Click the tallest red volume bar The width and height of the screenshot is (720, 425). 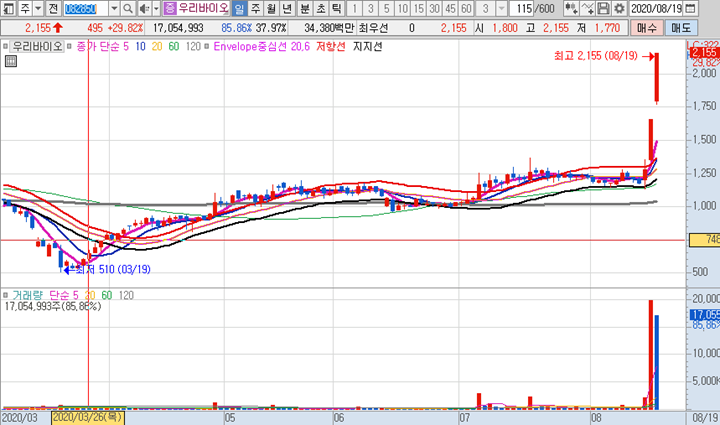(651, 355)
